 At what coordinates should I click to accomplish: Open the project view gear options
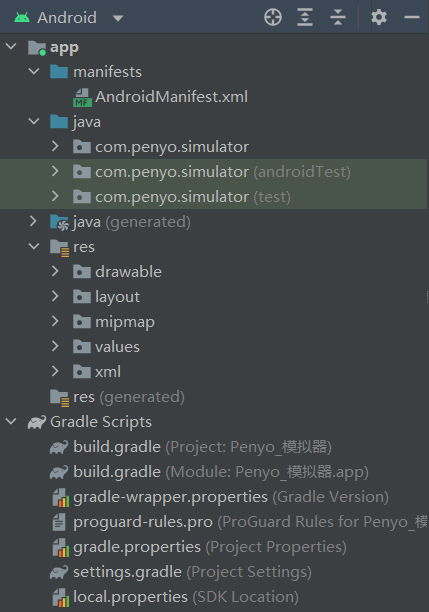tap(379, 18)
